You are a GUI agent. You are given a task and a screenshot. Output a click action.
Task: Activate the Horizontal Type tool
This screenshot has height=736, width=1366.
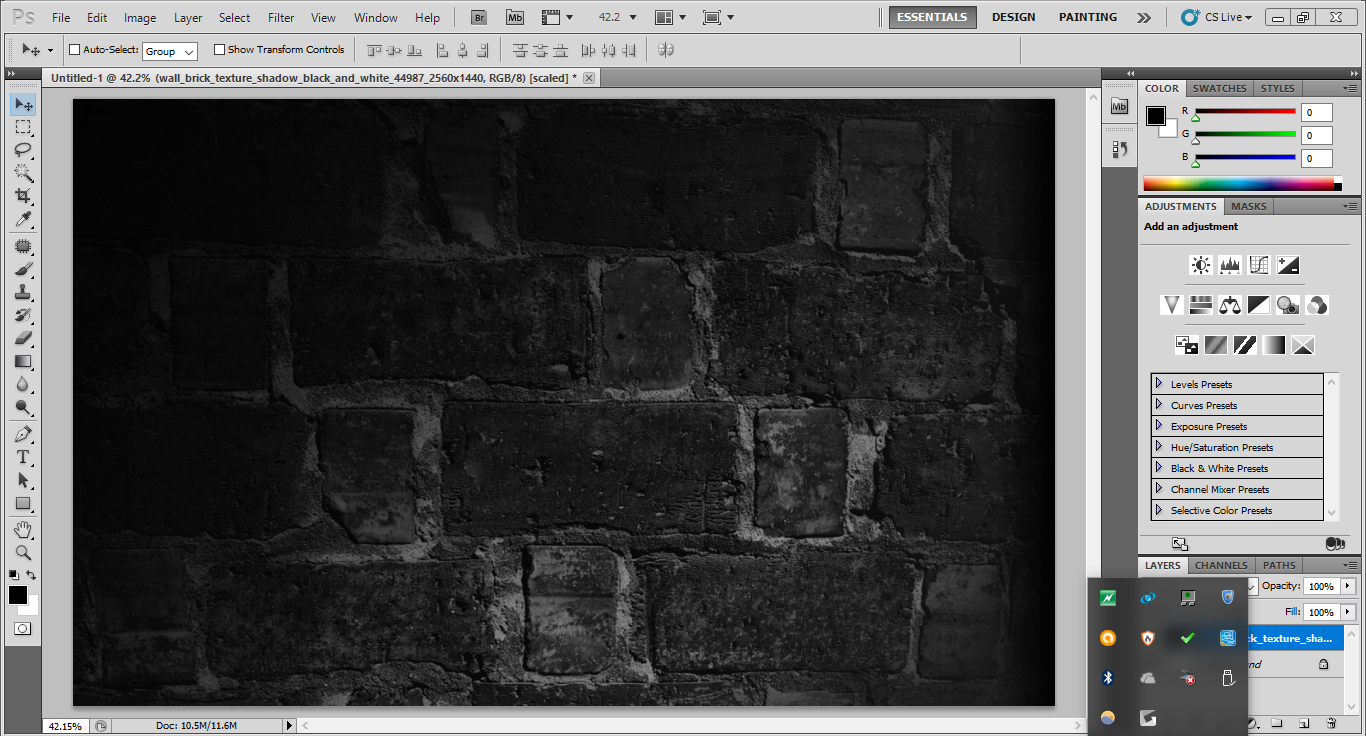pos(23,457)
